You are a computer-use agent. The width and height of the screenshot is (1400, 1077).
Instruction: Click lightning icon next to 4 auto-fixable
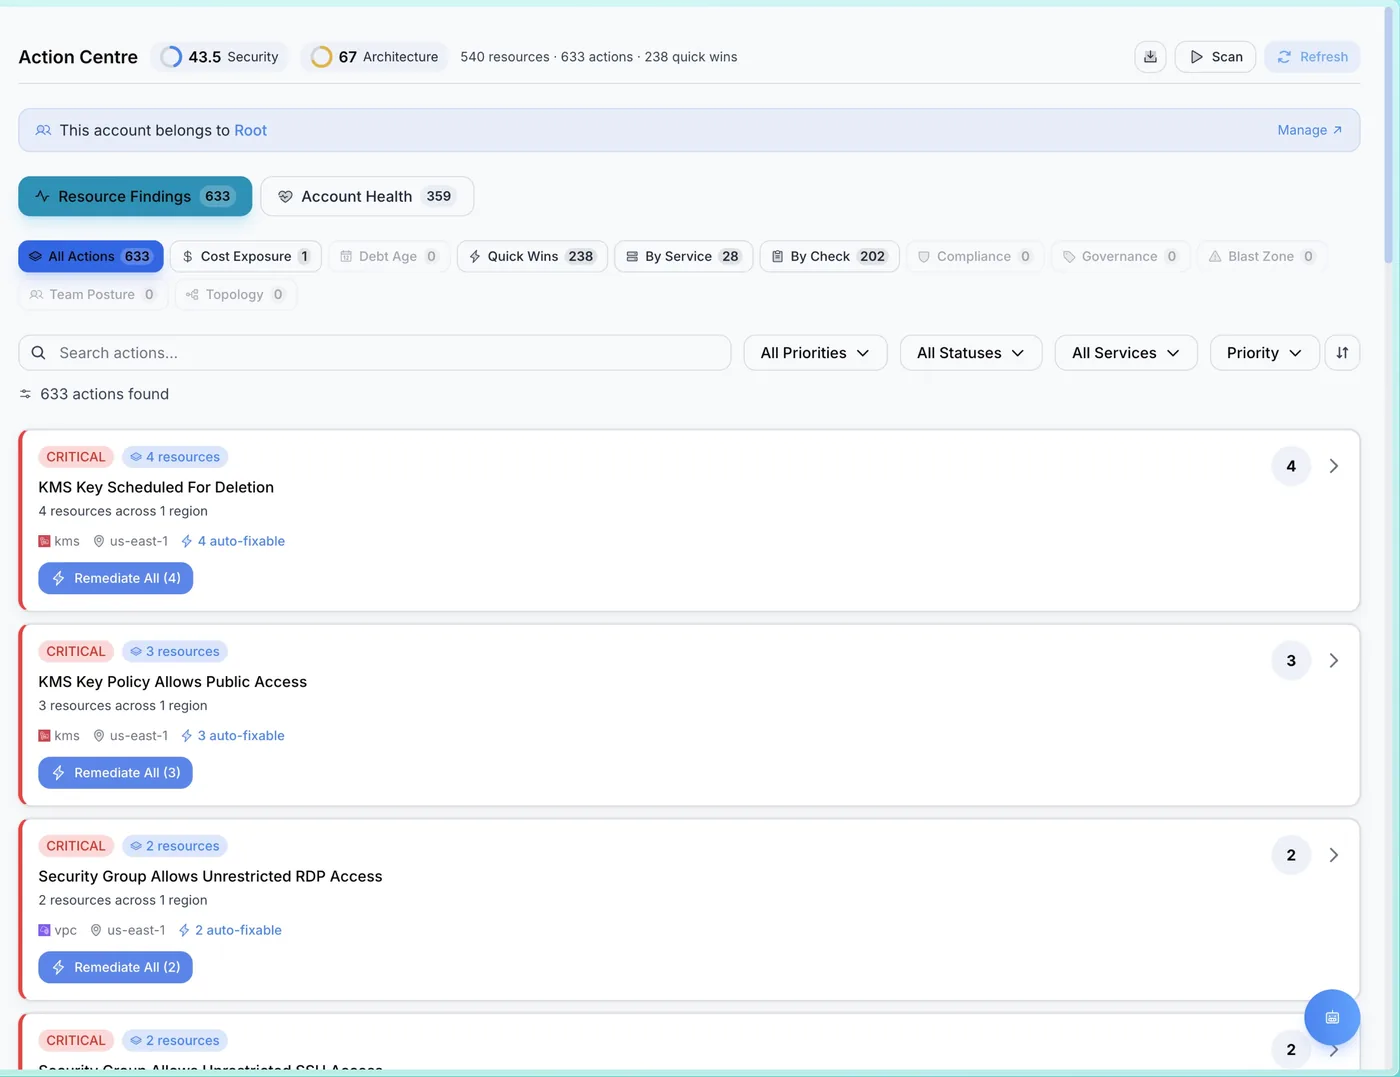tap(187, 541)
